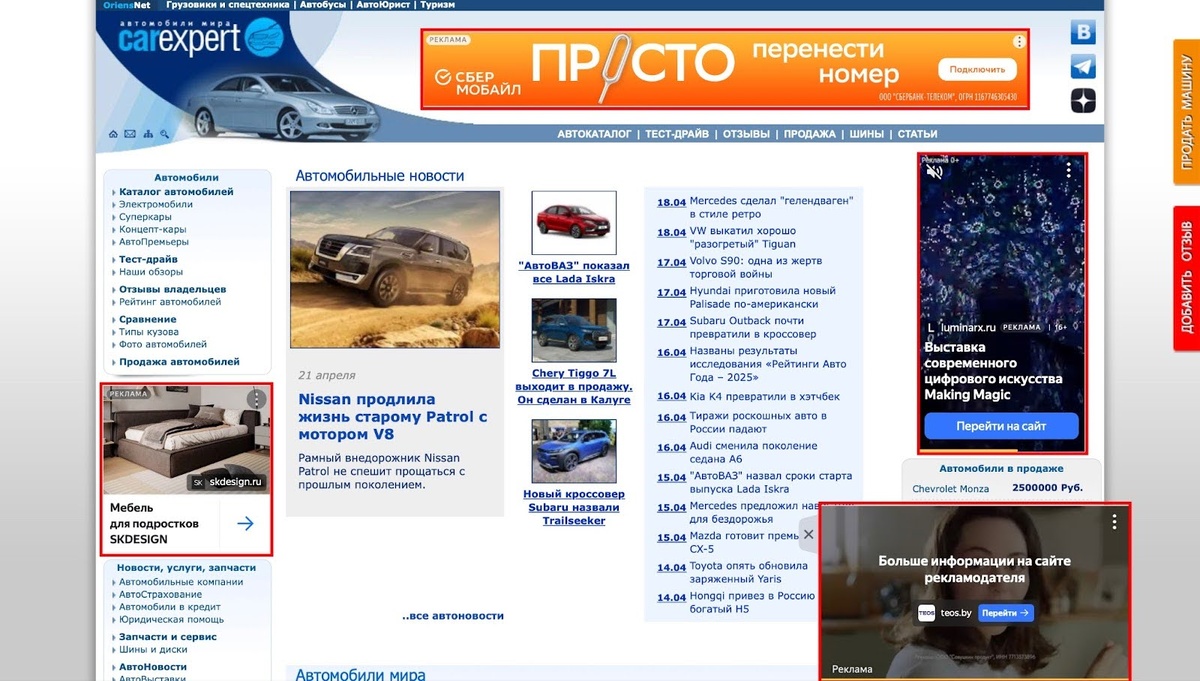Open OriensNet link in top bar
Image resolution: width=1200 pixels, height=681 pixels.
click(x=126, y=5)
